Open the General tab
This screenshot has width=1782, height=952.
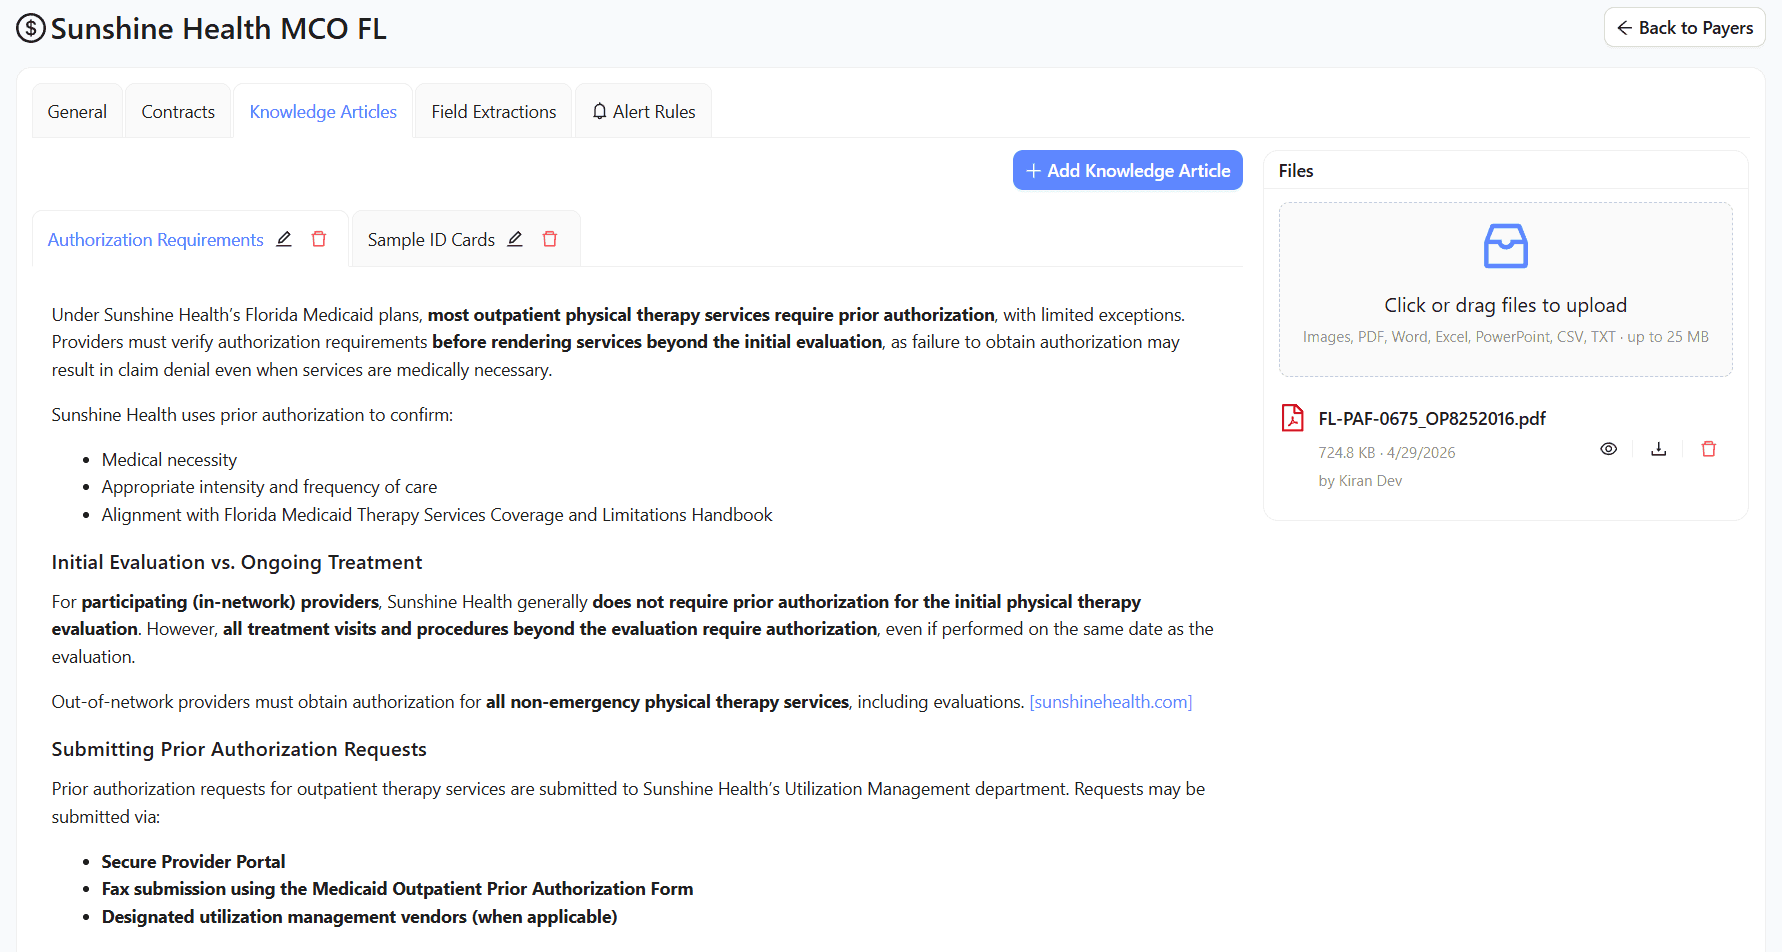coord(77,112)
